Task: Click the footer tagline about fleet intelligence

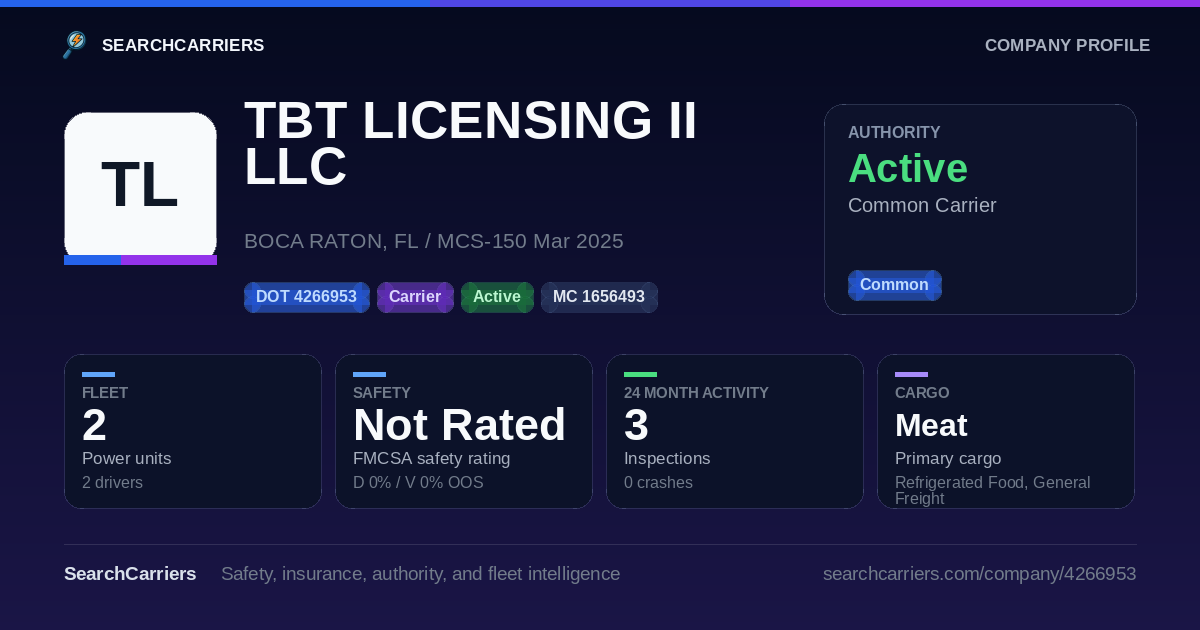Action: coord(420,574)
